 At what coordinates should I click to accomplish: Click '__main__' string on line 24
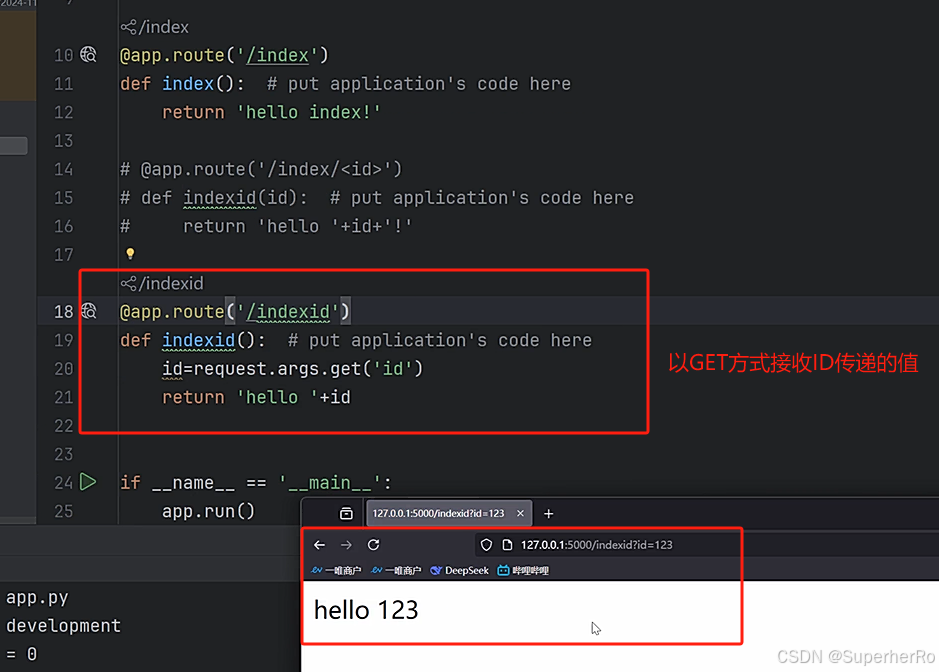point(329,483)
